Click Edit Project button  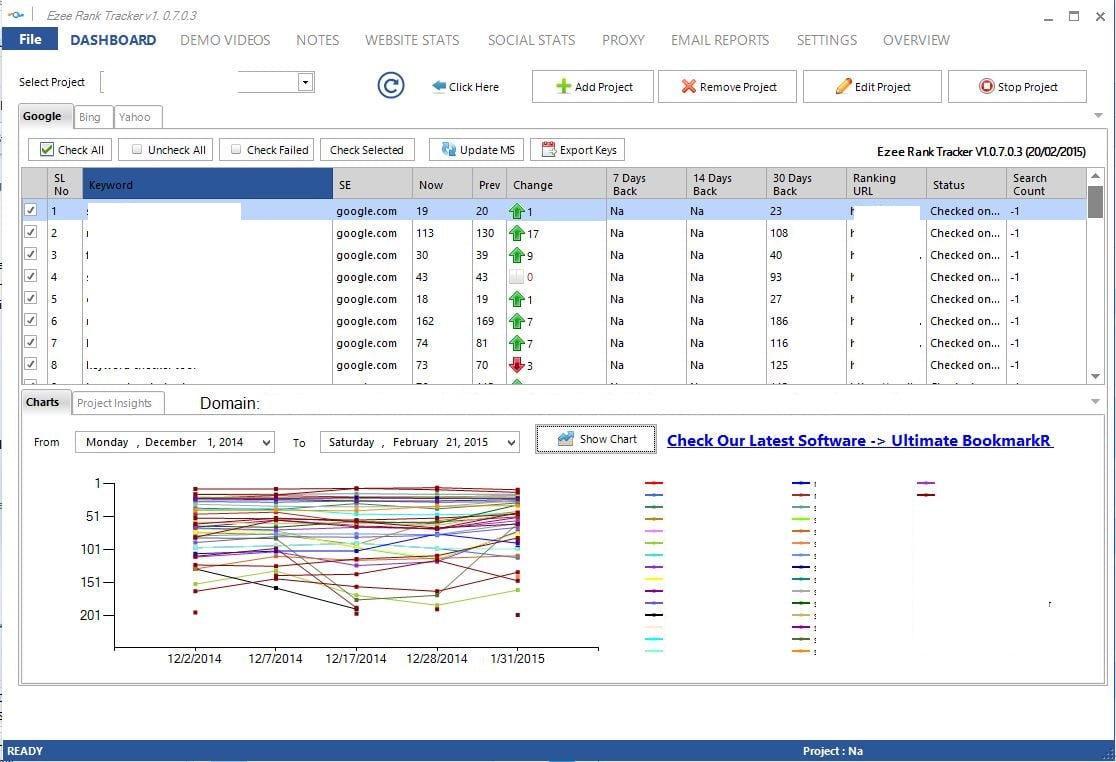click(873, 87)
